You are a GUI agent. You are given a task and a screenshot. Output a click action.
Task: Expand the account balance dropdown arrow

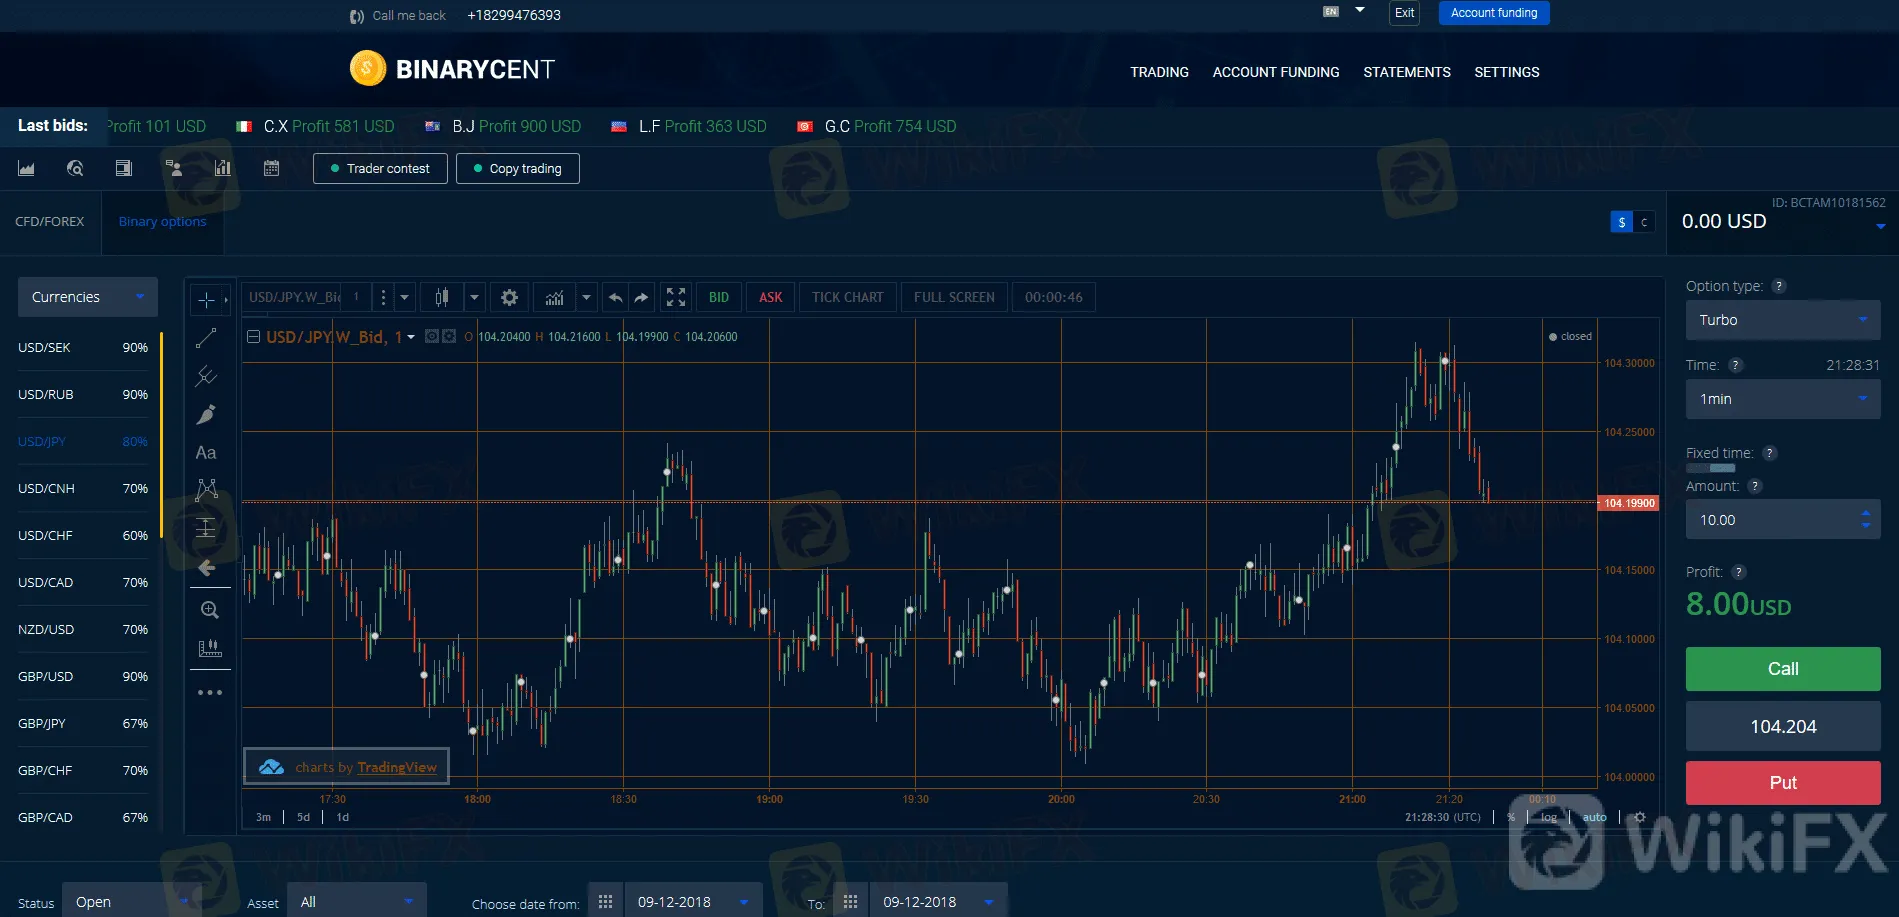click(1880, 226)
